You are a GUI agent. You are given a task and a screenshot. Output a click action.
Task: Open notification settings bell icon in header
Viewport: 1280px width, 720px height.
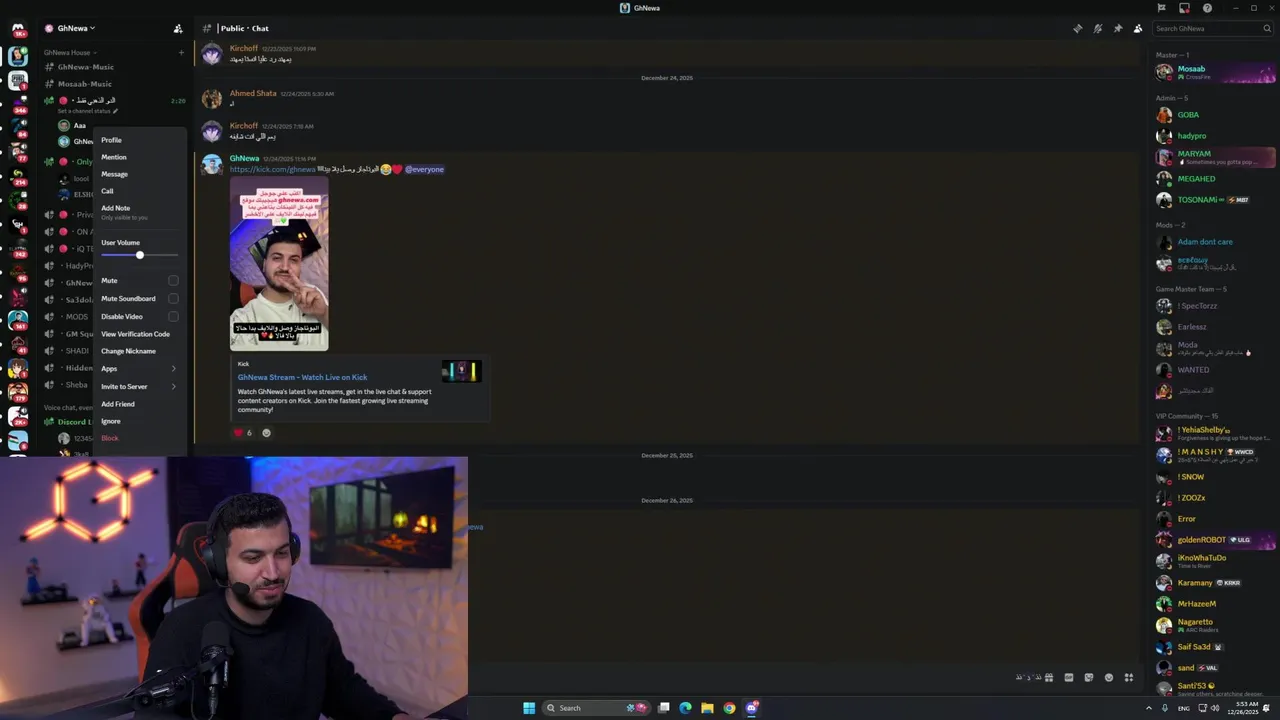1098,28
